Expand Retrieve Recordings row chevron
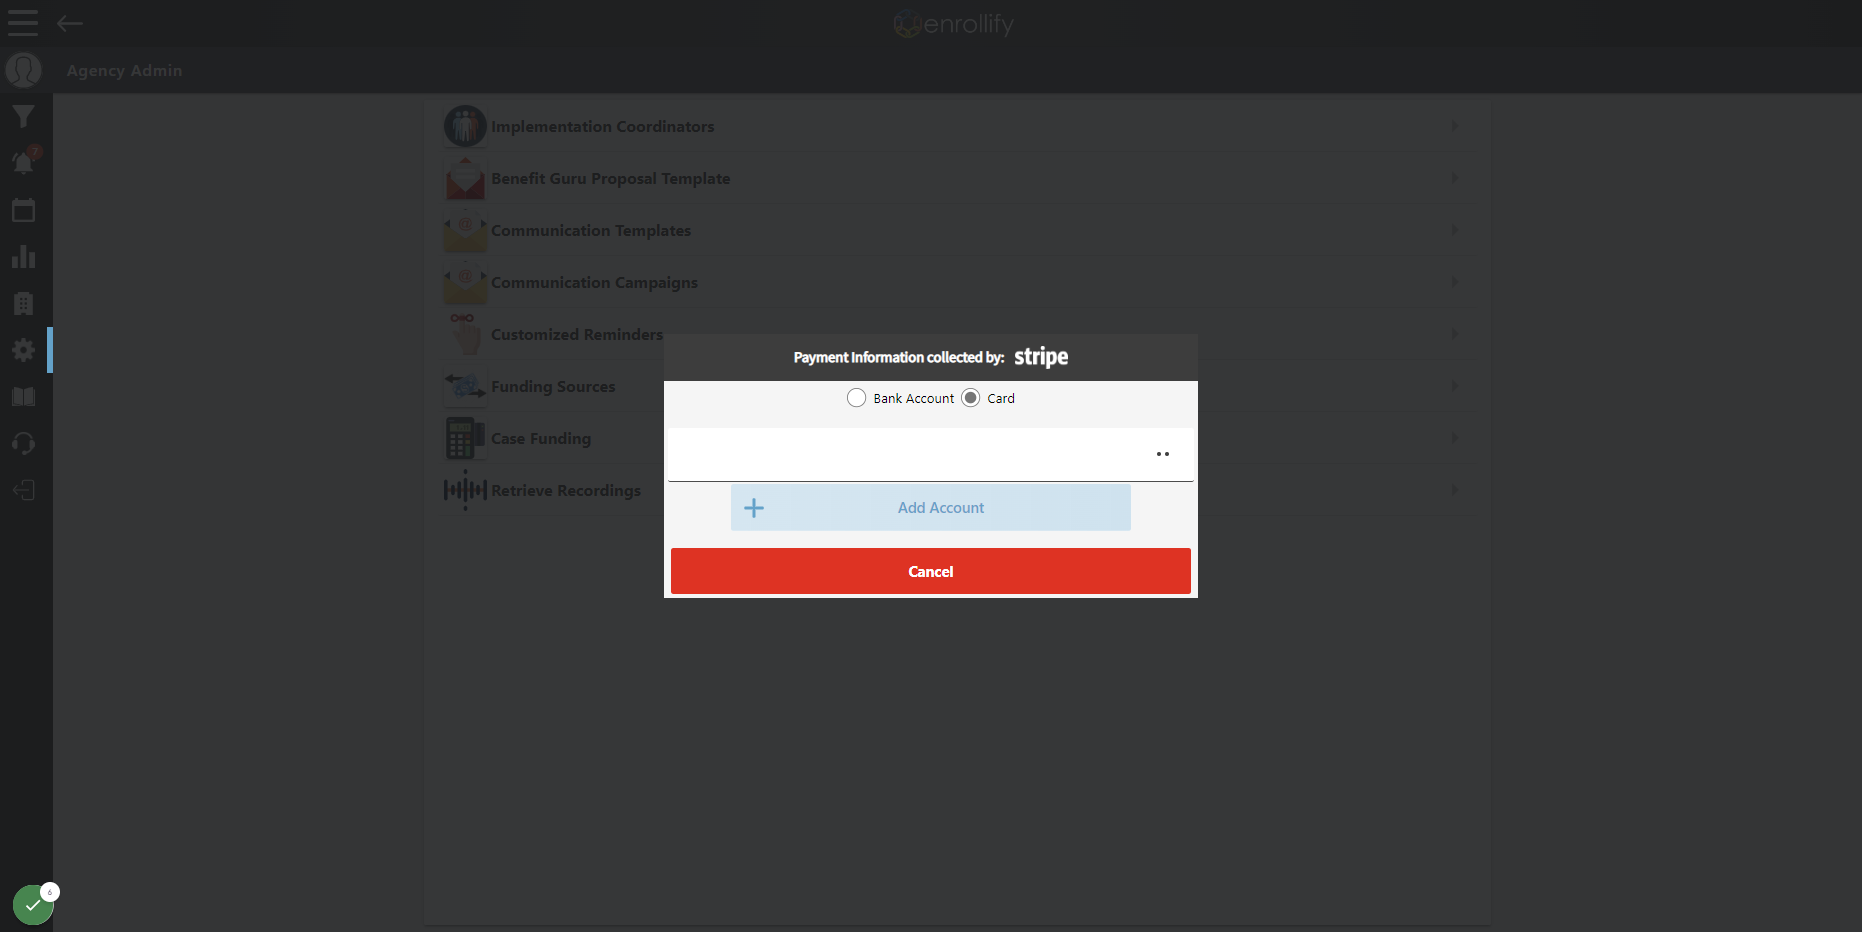The height and width of the screenshot is (932, 1862). [x=1454, y=490]
